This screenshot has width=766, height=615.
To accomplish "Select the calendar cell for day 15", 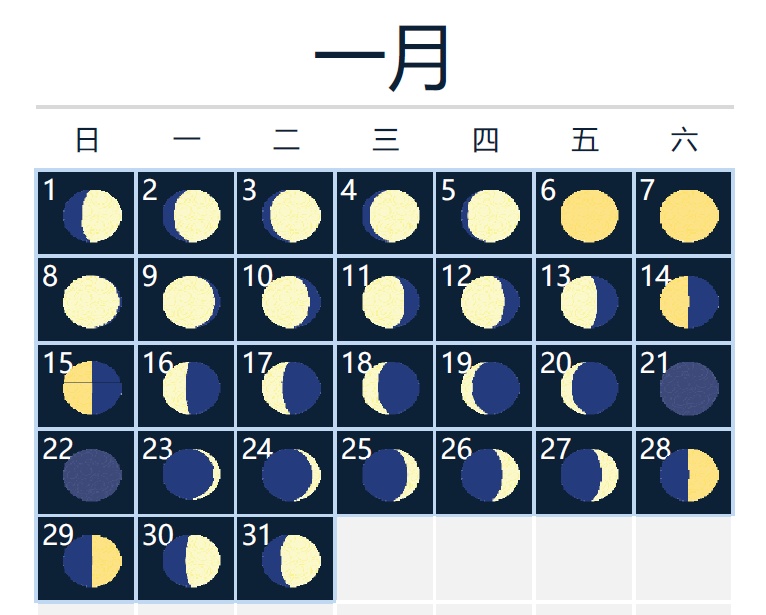I will point(85,386).
